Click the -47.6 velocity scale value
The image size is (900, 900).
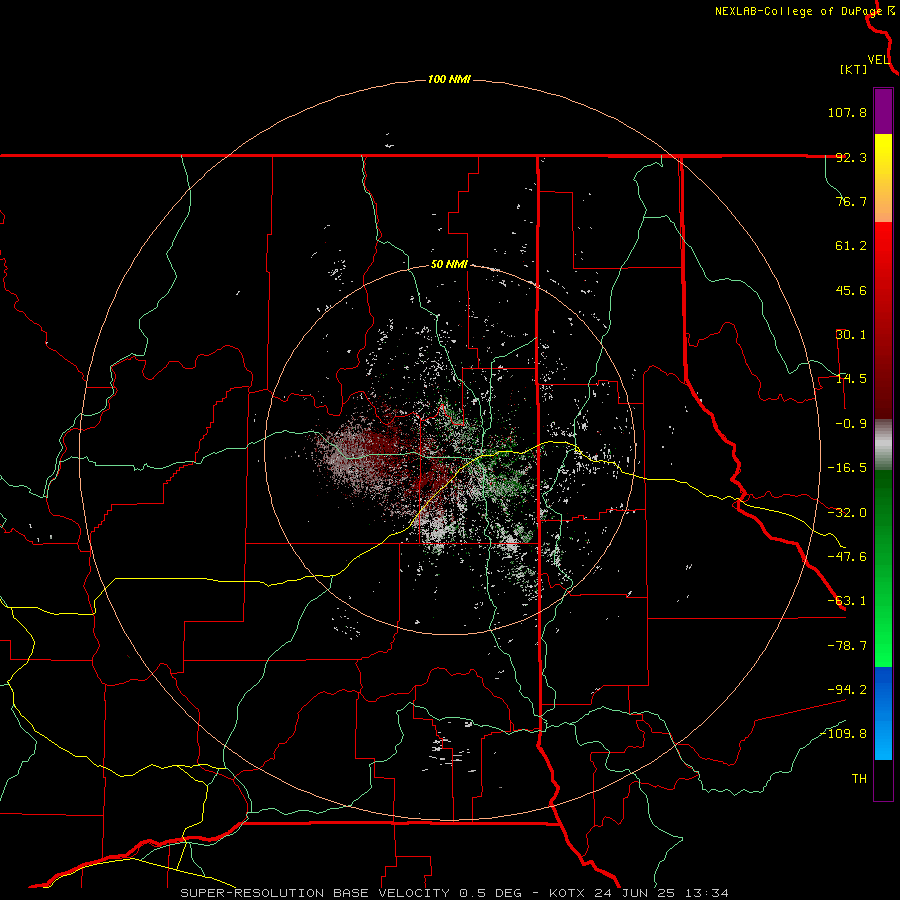847,557
